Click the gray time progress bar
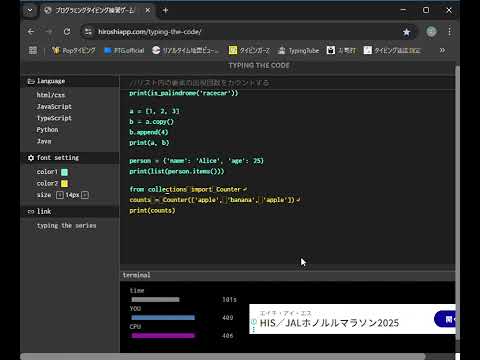Viewport: 480px width, 360px height. coord(155,300)
